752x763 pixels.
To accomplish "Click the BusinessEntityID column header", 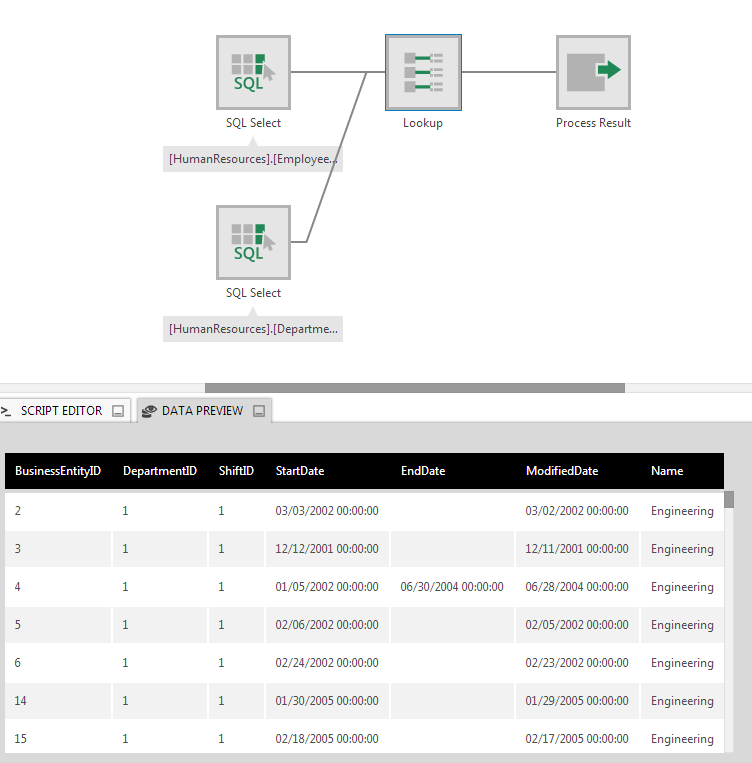I will point(58,471).
